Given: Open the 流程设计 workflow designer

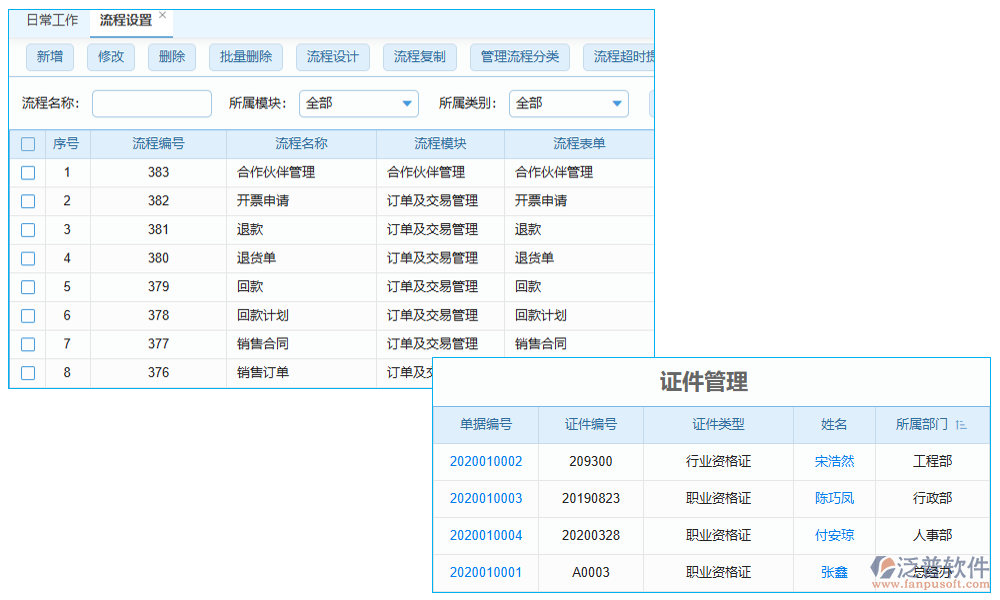Looking at the screenshot, I should (333, 57).
